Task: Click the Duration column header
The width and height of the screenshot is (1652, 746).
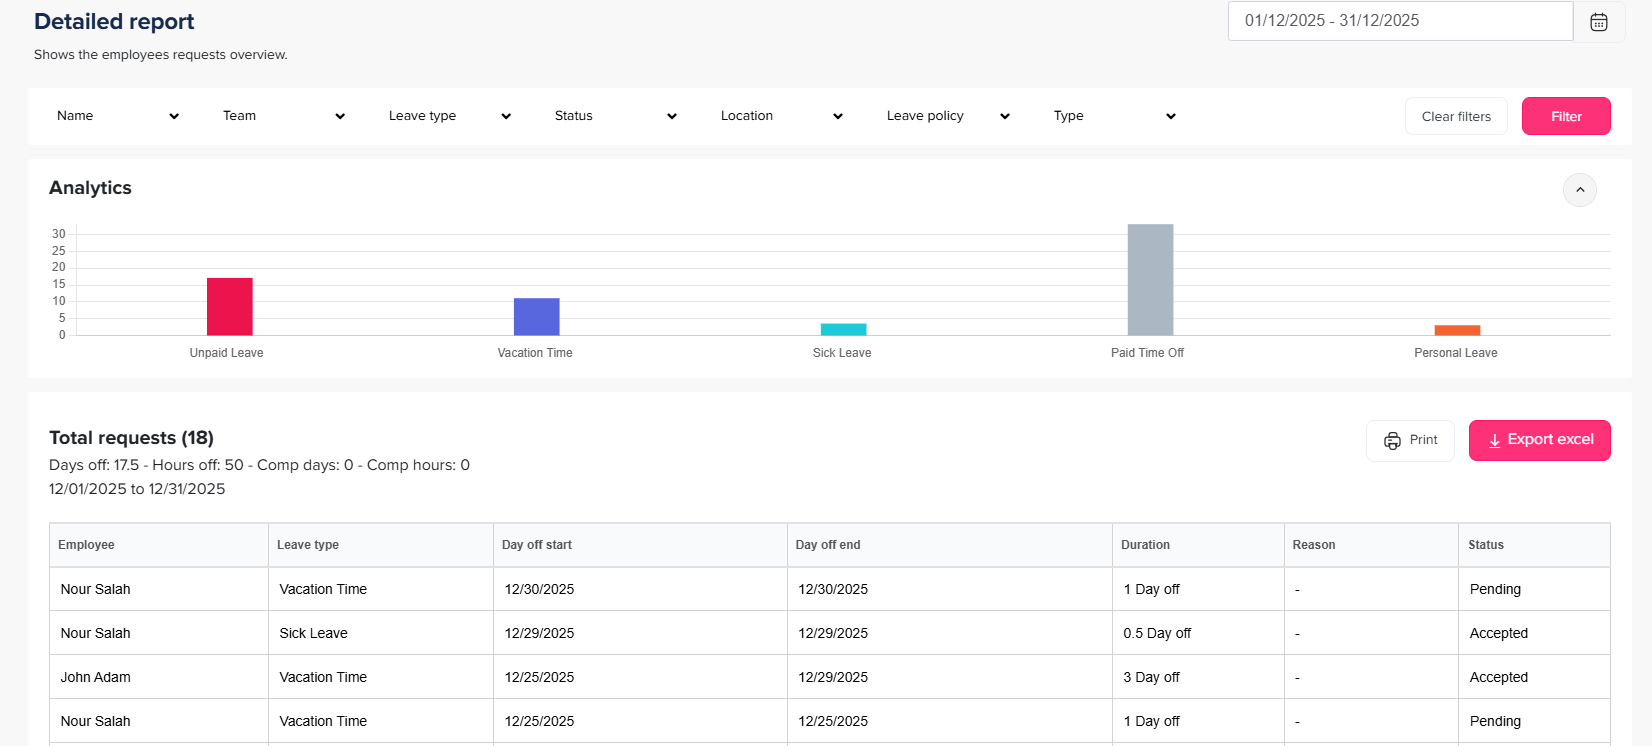Action: (x=1145, y=545)
